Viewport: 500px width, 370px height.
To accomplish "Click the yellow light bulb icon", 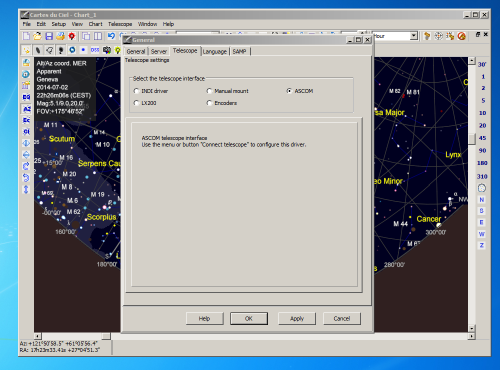I will [x=117, y=50].
